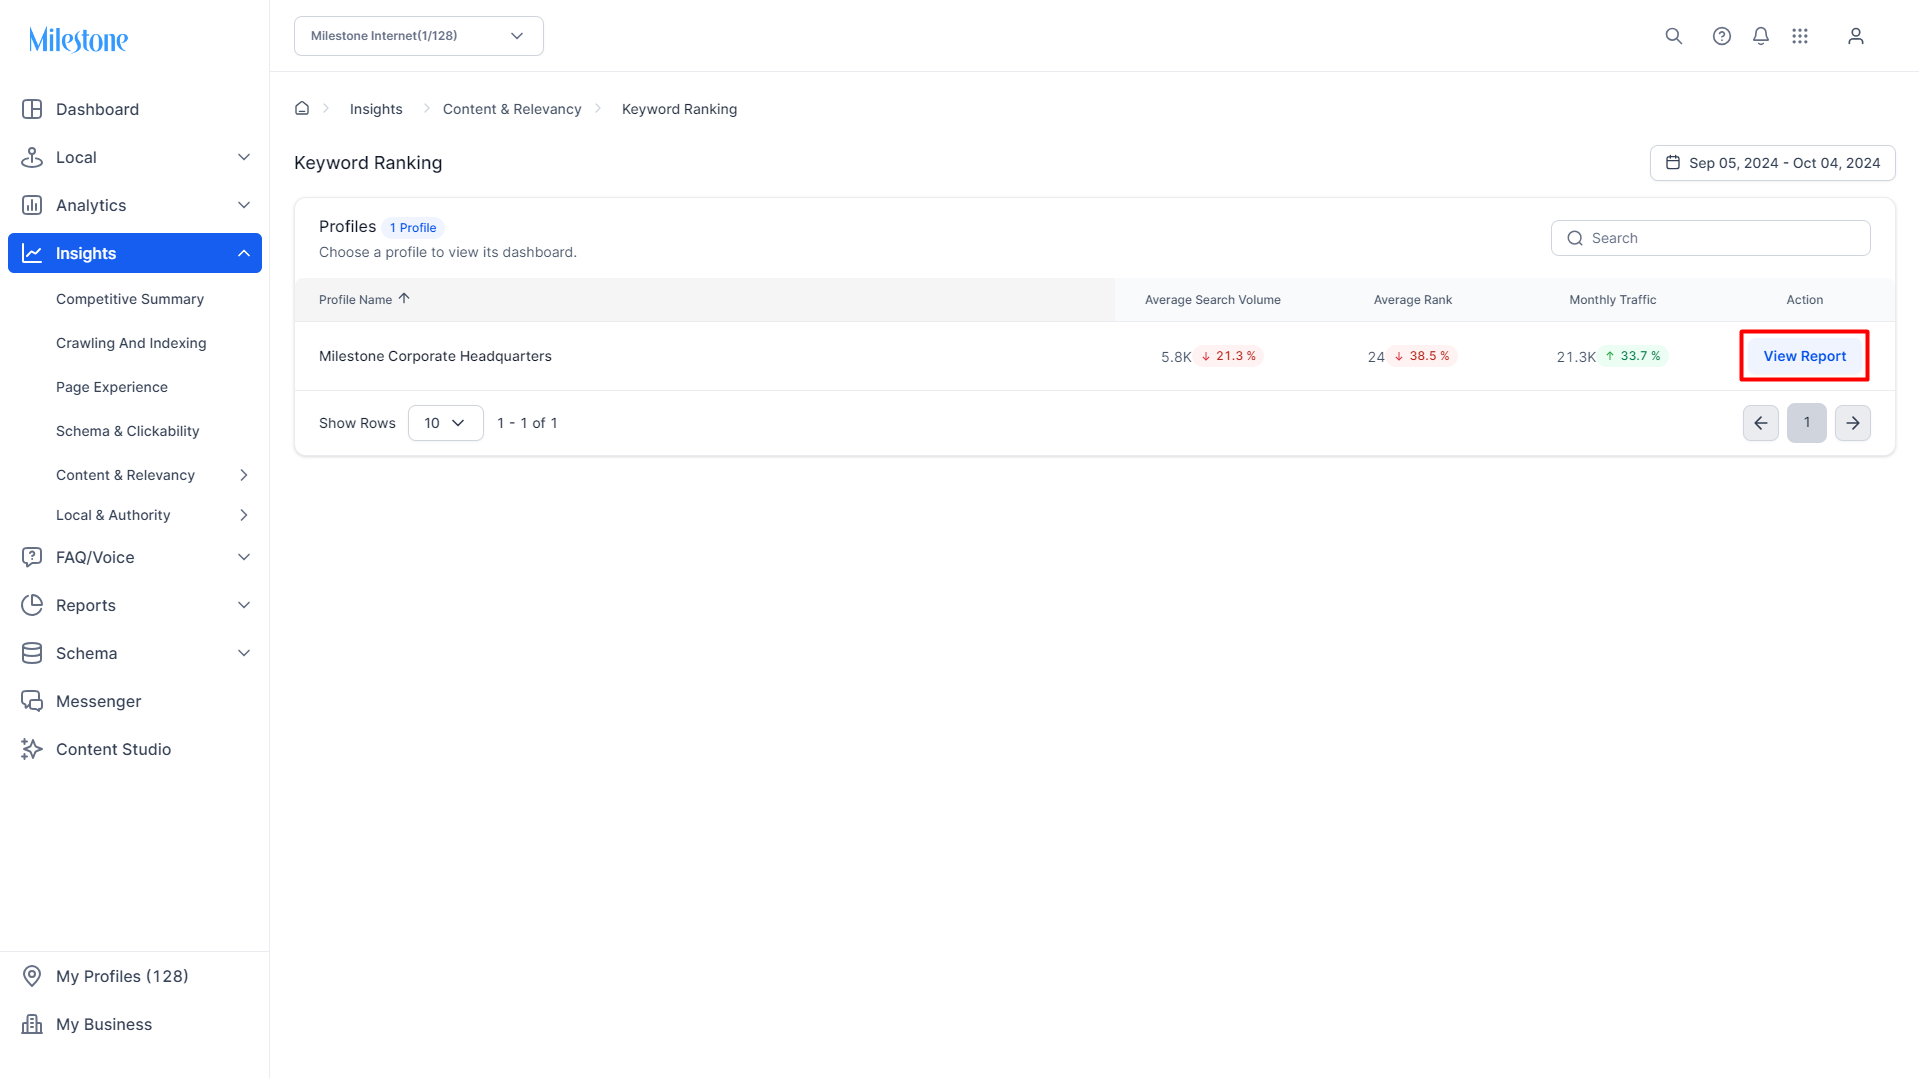This screenshot has width=1919, height=1078.
Task: Click the home breadcrumb icon
Action: click(x=302, y=108)
